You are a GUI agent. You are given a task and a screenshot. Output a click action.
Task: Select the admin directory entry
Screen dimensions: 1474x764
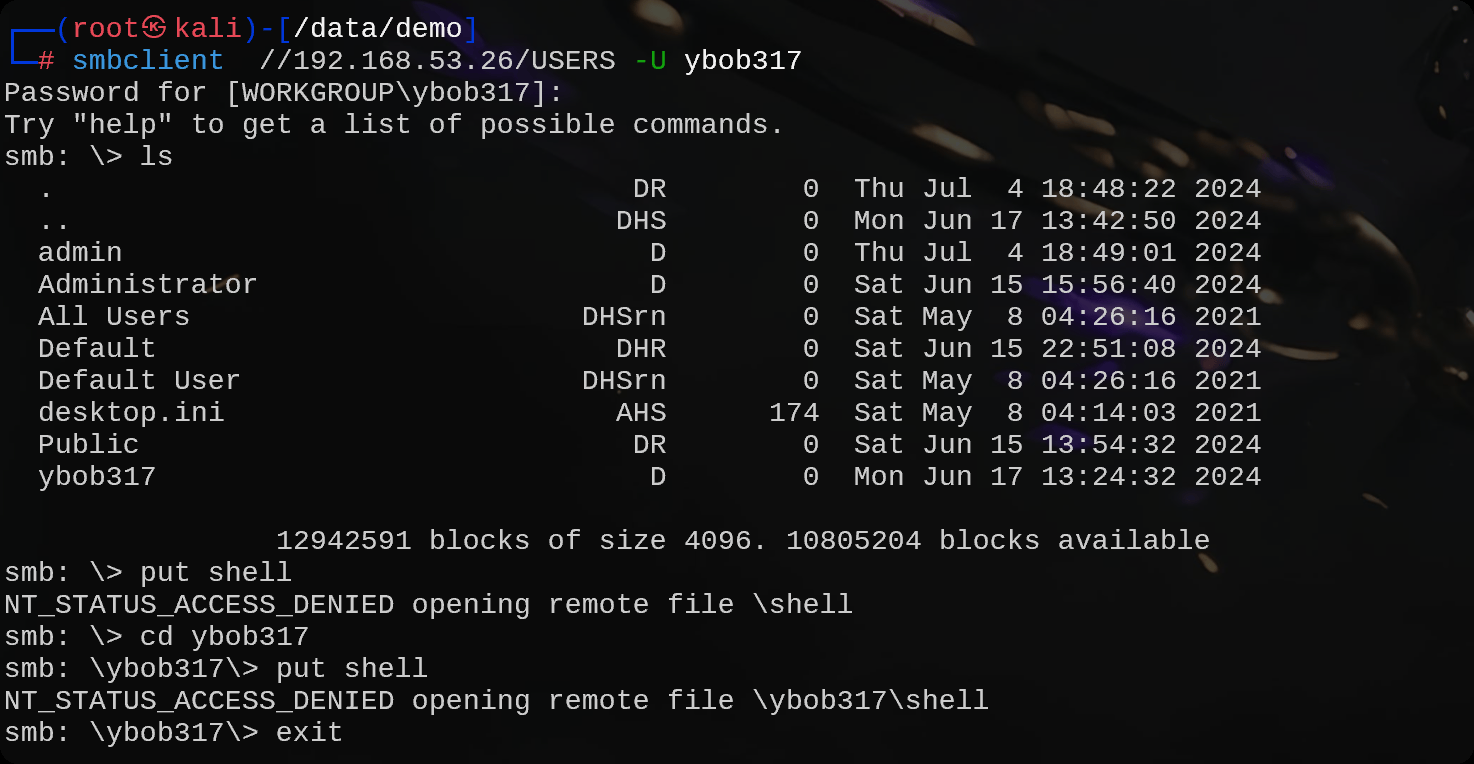80,253
